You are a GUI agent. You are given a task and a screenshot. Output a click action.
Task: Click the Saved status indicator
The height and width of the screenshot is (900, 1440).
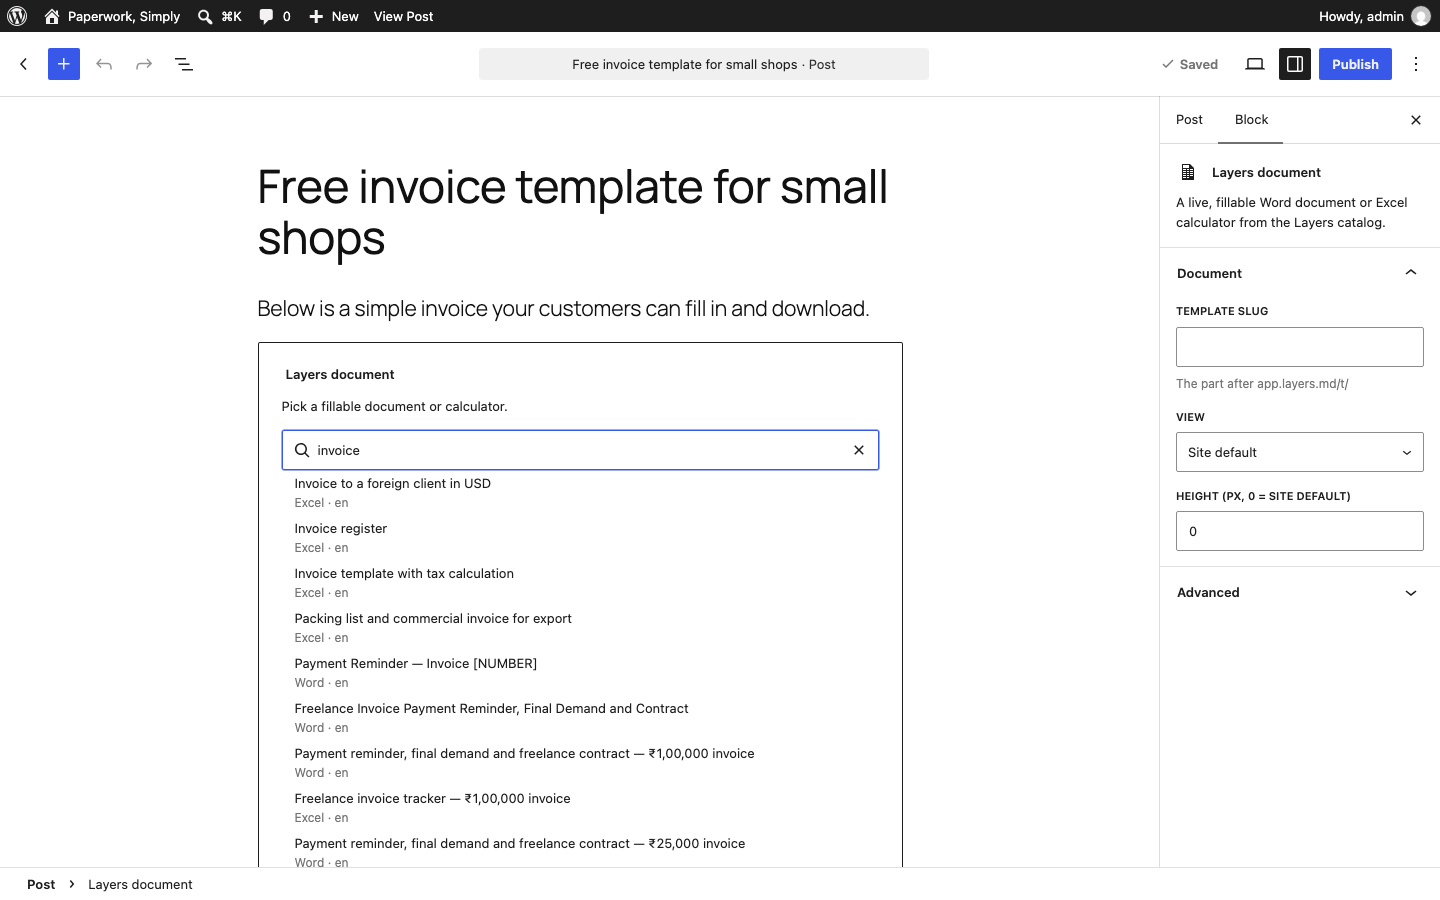1190,64
